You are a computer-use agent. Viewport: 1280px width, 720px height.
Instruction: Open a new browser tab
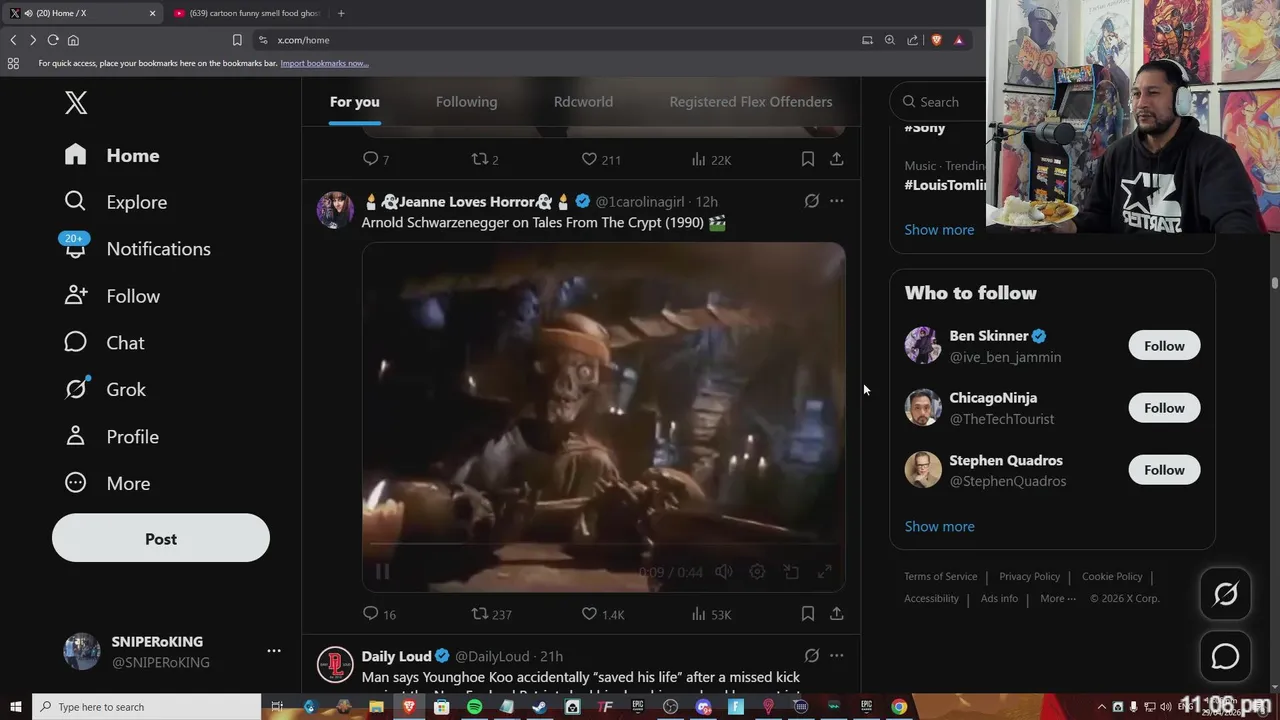(341, 13)
